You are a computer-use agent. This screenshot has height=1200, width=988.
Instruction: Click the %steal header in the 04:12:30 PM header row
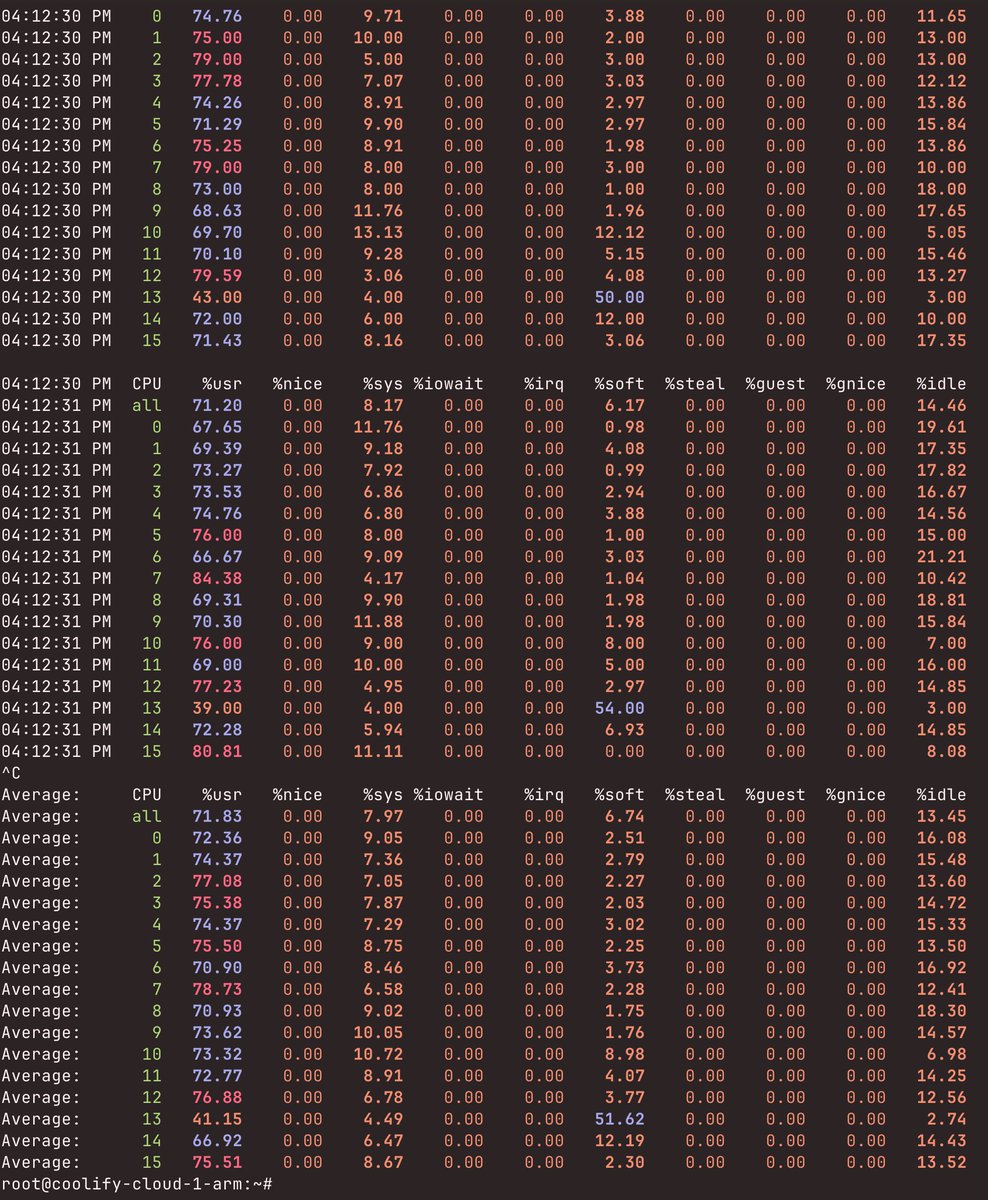point(695,384)
